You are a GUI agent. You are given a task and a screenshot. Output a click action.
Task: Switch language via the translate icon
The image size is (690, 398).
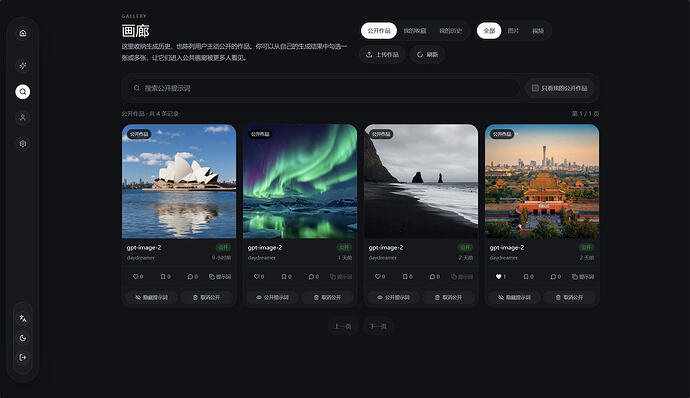pyautogui.click(x=23, y=318)
